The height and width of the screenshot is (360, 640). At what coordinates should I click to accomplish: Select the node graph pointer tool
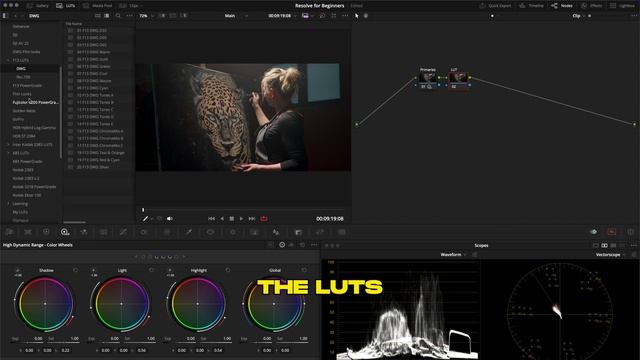click(357, 16)
